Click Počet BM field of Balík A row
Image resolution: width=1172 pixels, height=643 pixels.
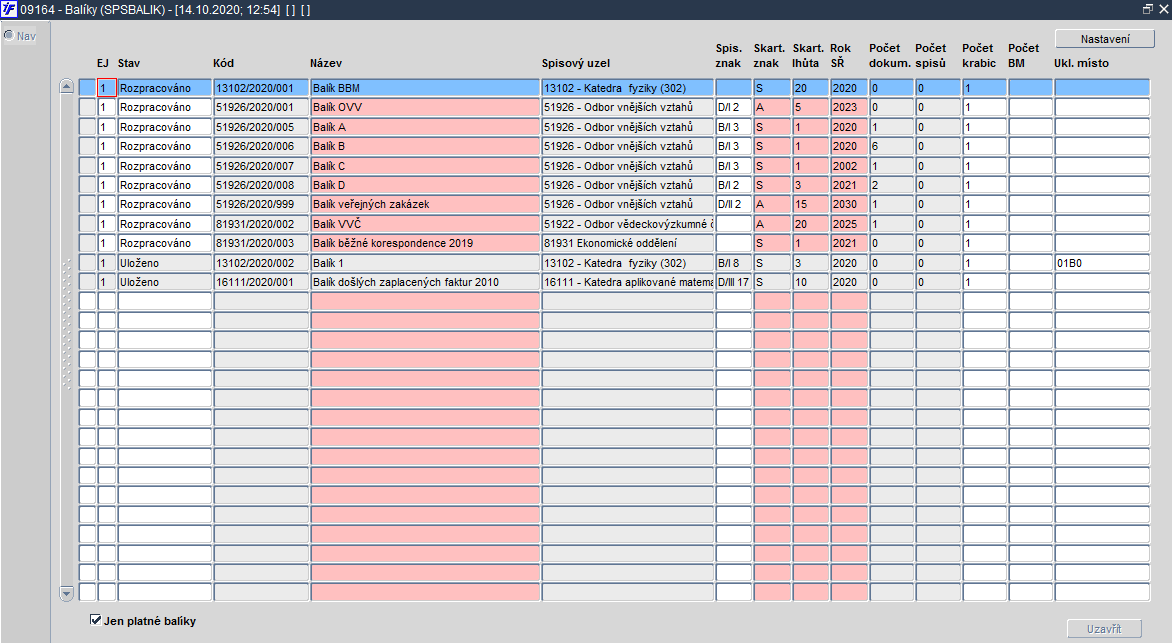tap(1030, 126)
